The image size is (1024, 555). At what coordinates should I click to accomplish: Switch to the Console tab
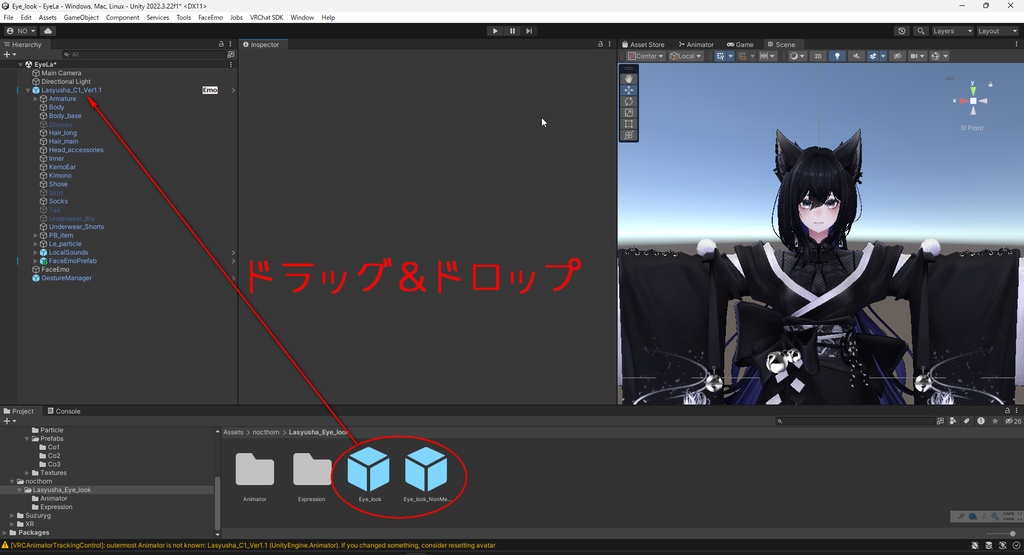64,411
